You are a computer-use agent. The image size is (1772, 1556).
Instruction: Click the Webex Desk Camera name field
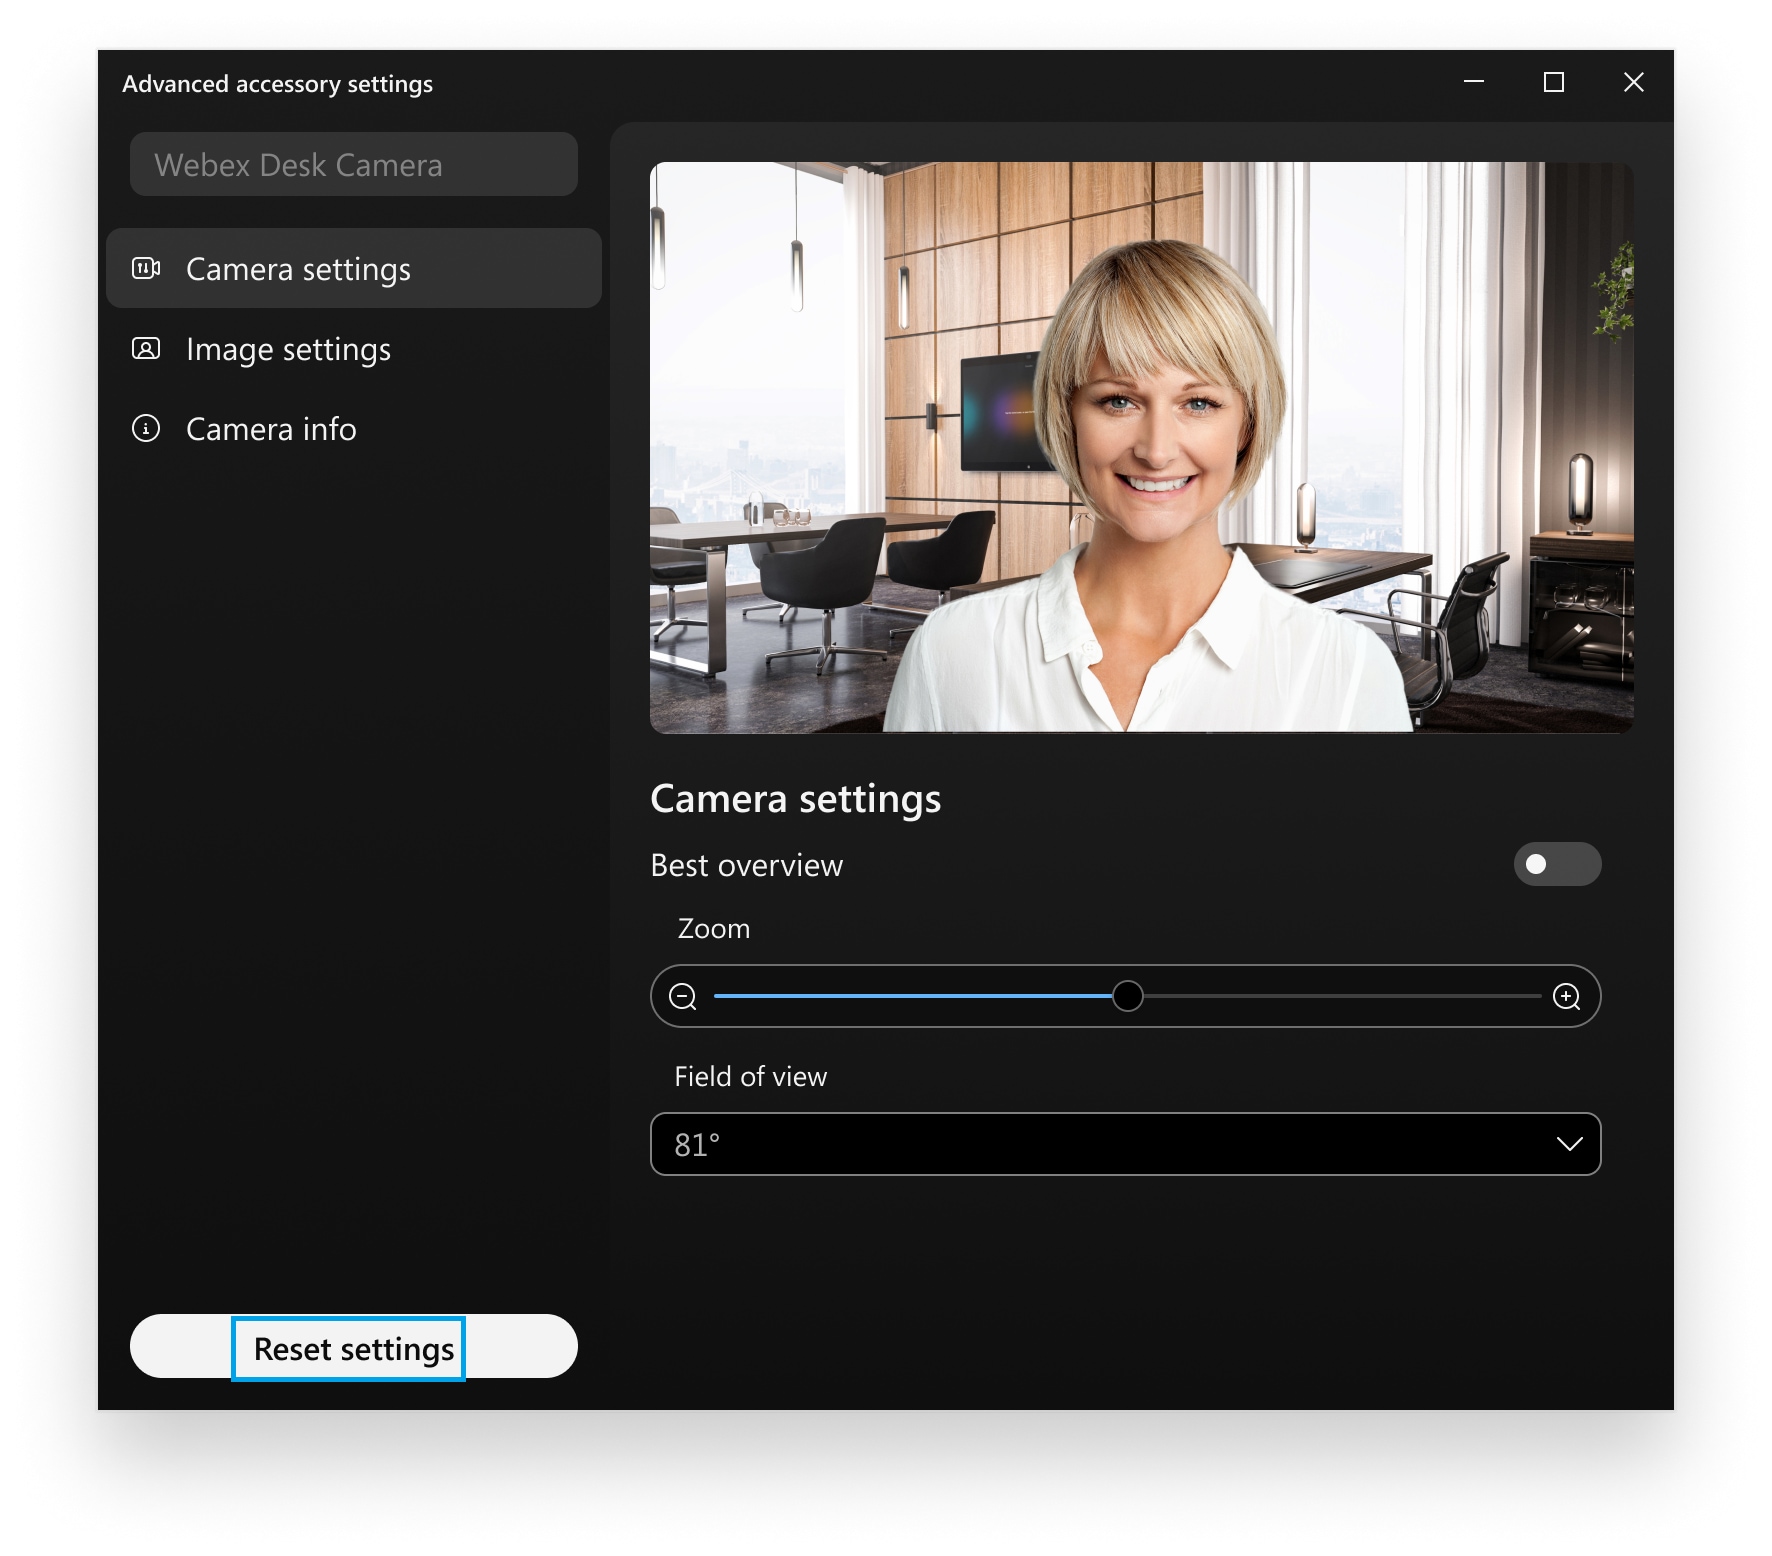352,164
